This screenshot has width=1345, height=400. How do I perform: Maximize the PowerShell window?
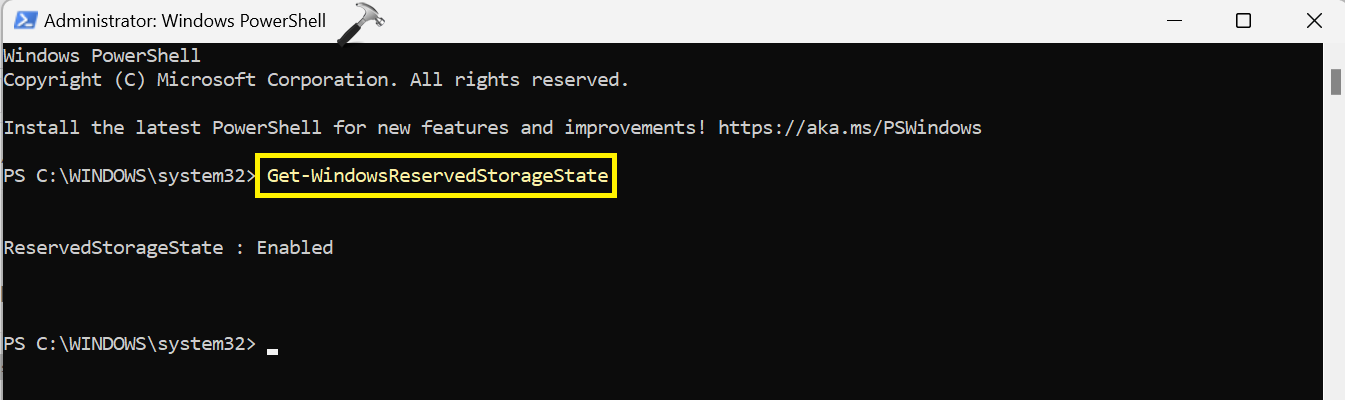(1243, 21)
